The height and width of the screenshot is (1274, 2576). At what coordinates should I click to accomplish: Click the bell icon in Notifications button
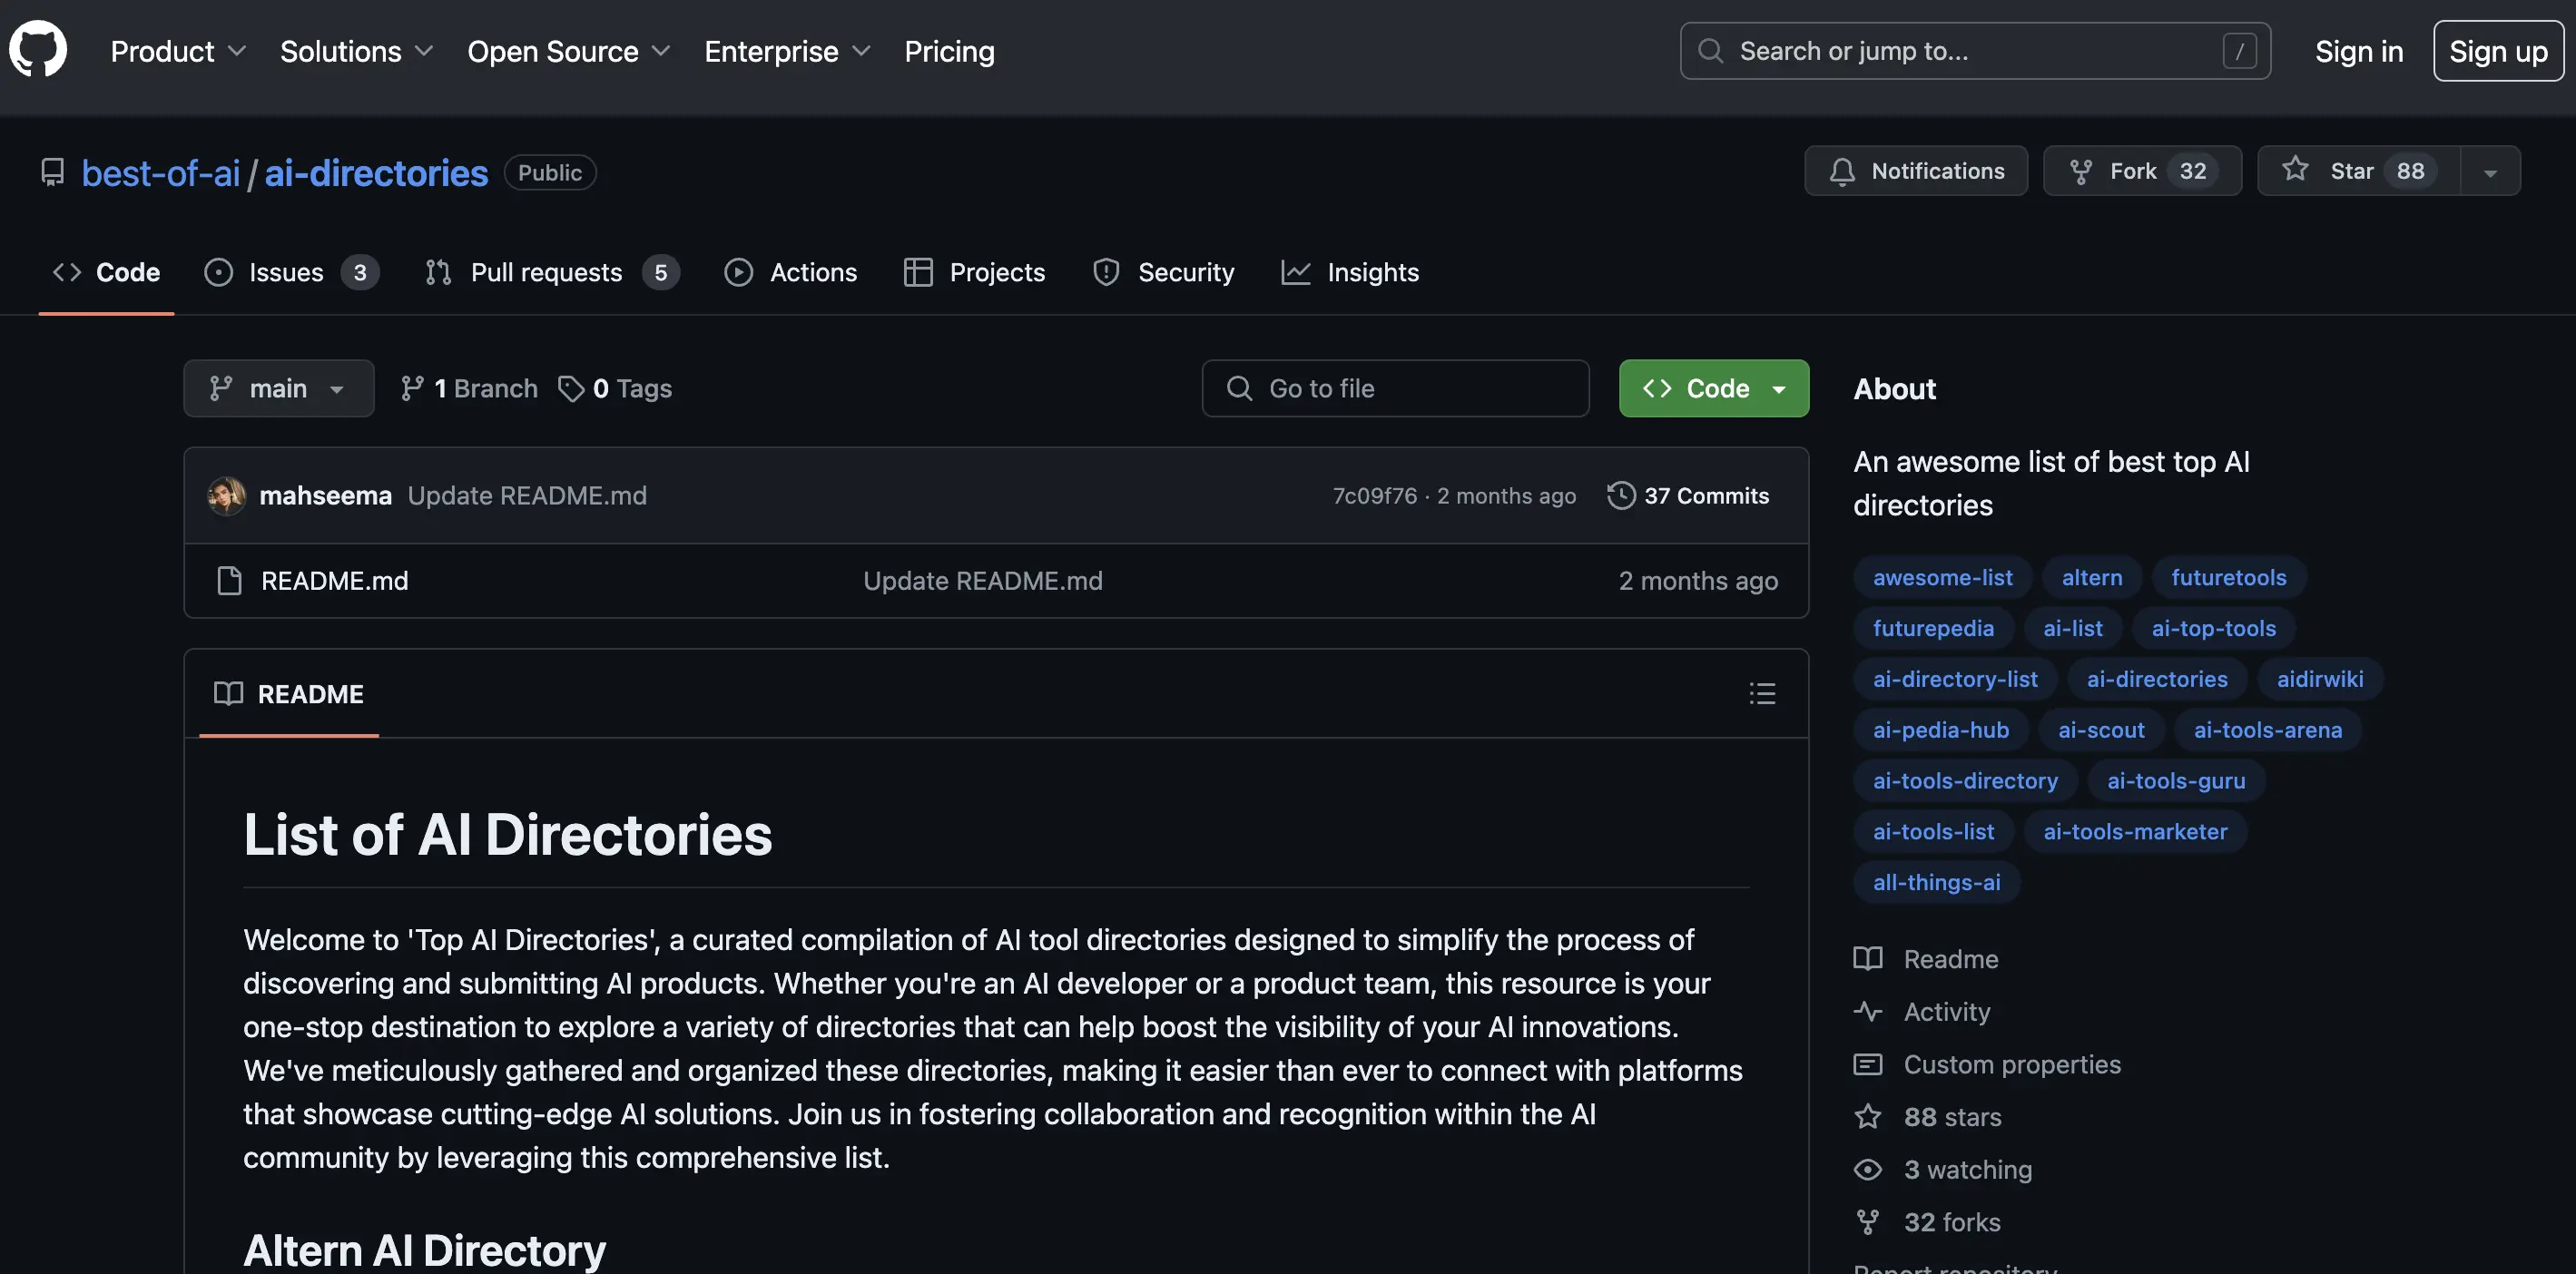pos(1842,171)
